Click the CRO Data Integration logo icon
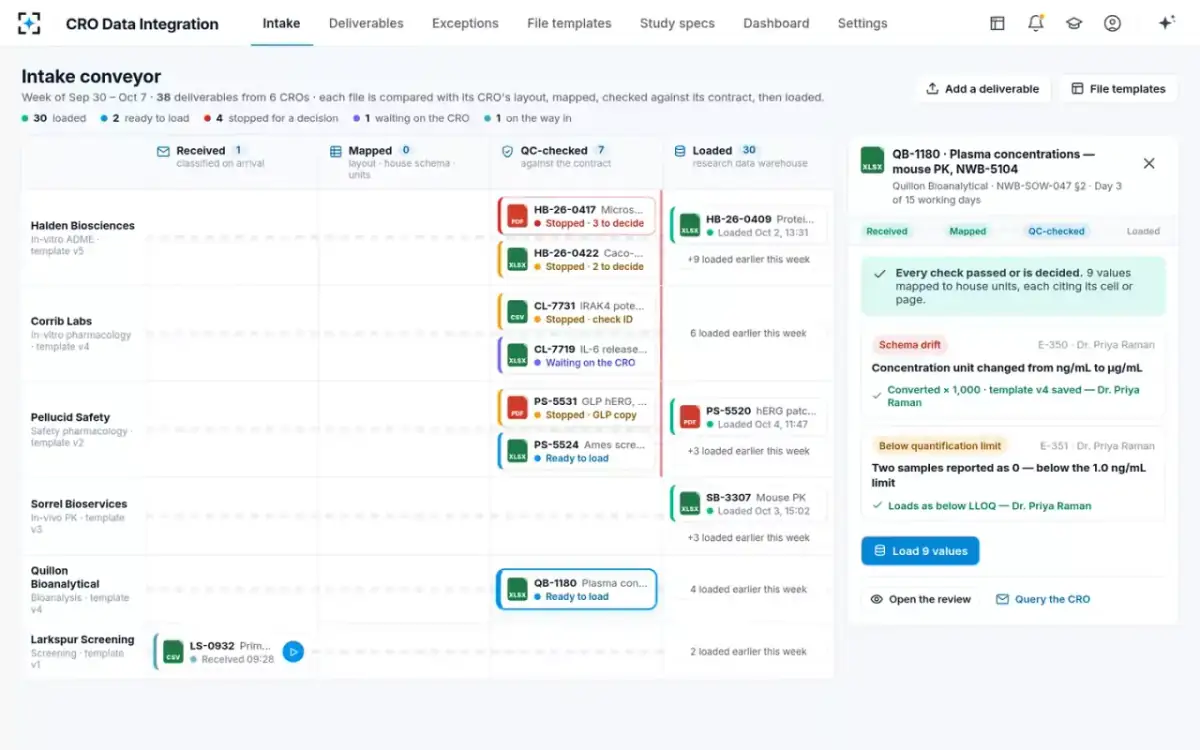 click(29, 23)
